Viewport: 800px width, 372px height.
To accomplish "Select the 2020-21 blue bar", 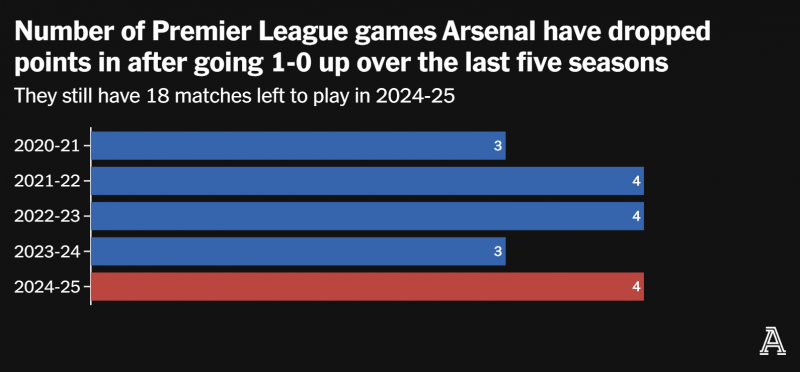I will pos(298,146).
